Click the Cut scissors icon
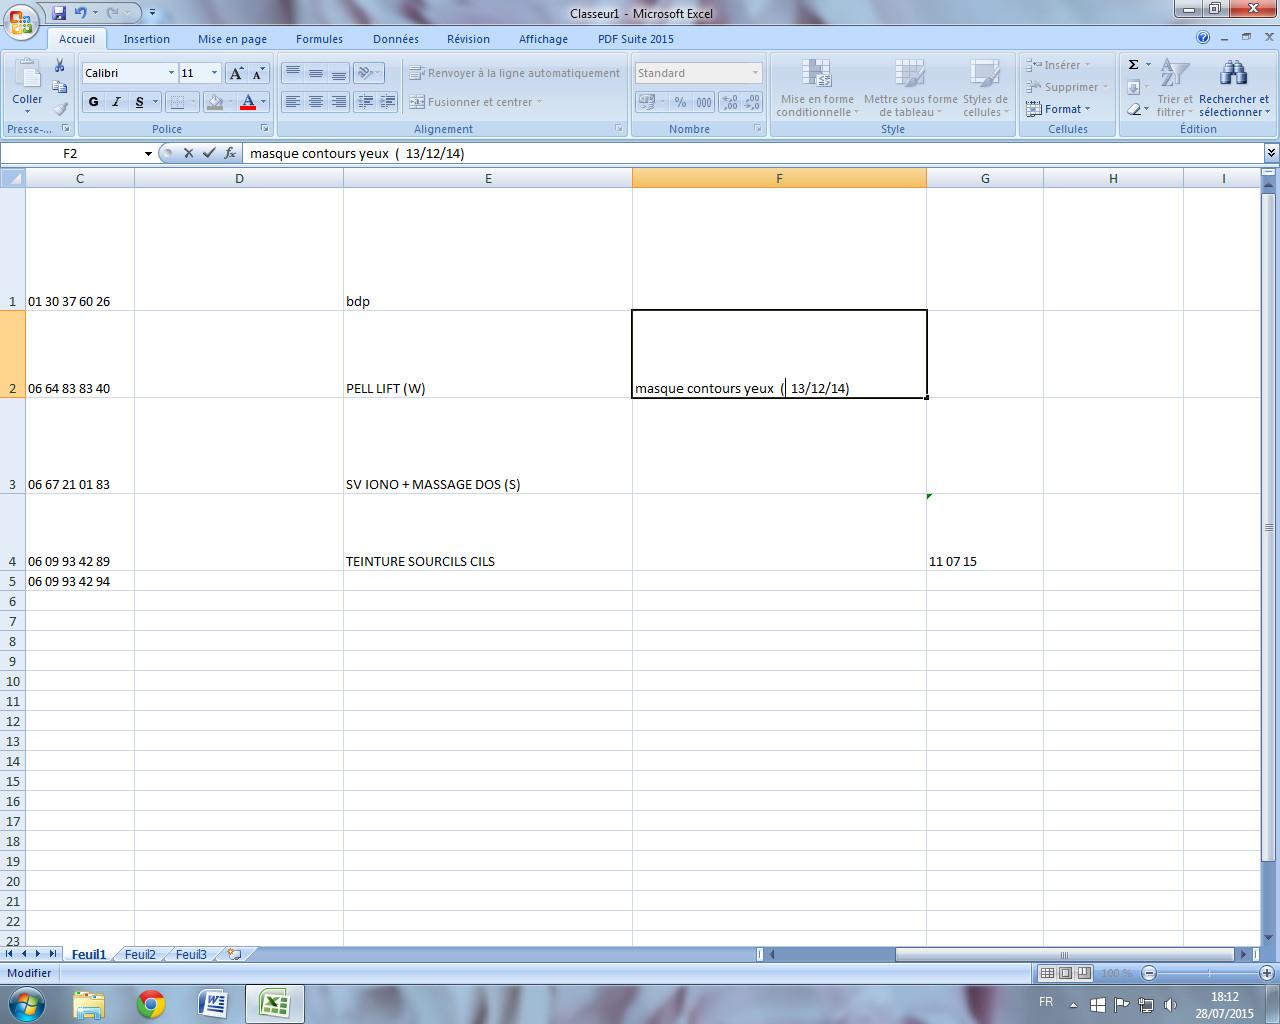The image size is (1280, 1024). [60, 66]
